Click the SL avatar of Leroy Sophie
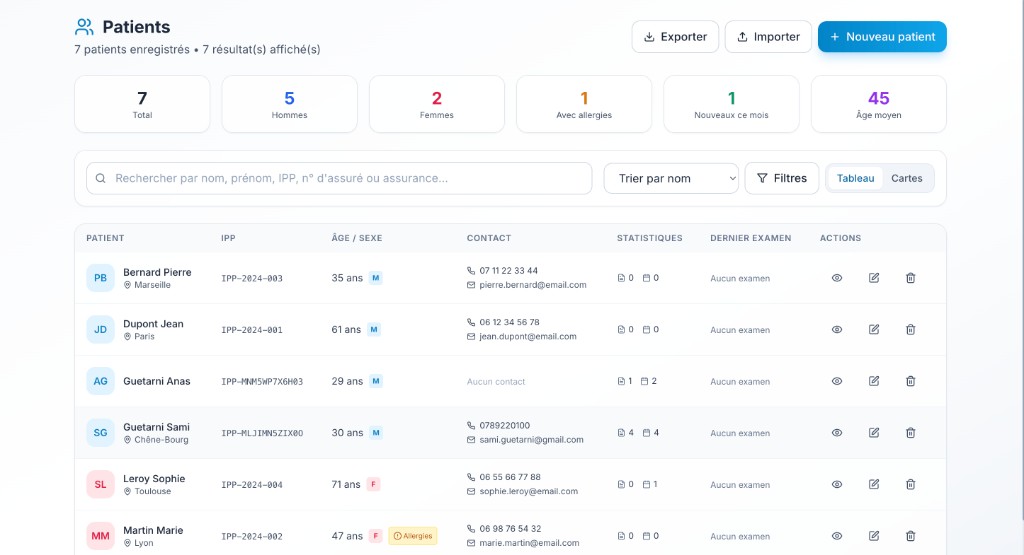This screenshot has width=1024, height=555. [x=101, y=484]
